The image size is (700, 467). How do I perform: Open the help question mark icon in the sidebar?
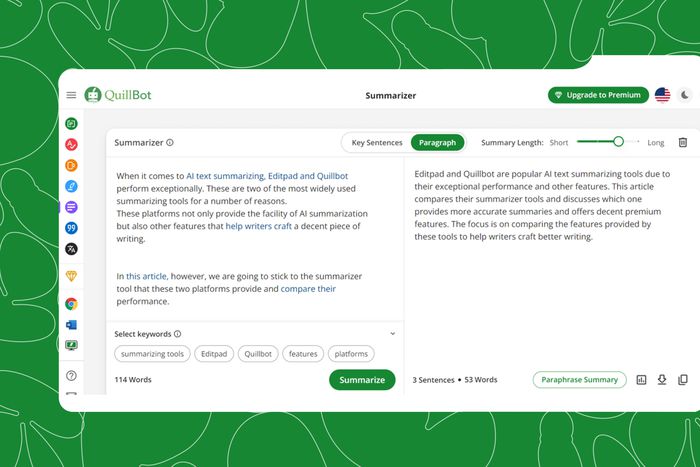pyautogui.click(x=71, y=376)
